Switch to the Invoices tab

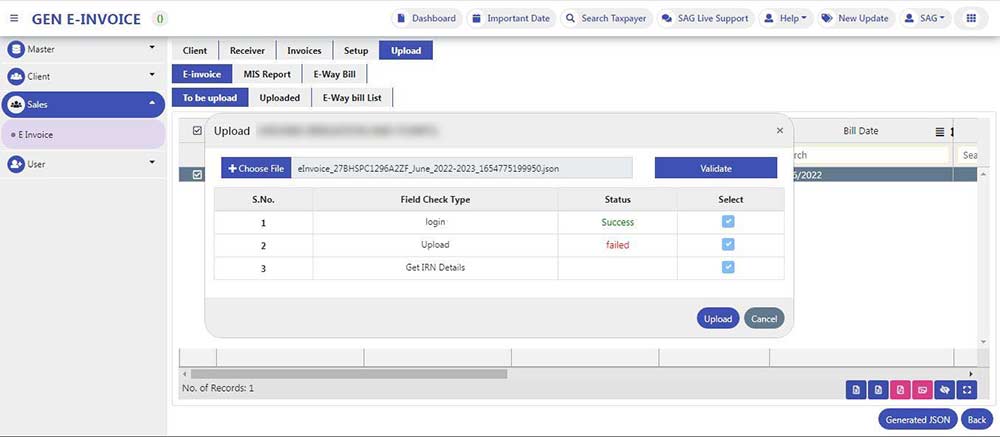coord(304,51)
